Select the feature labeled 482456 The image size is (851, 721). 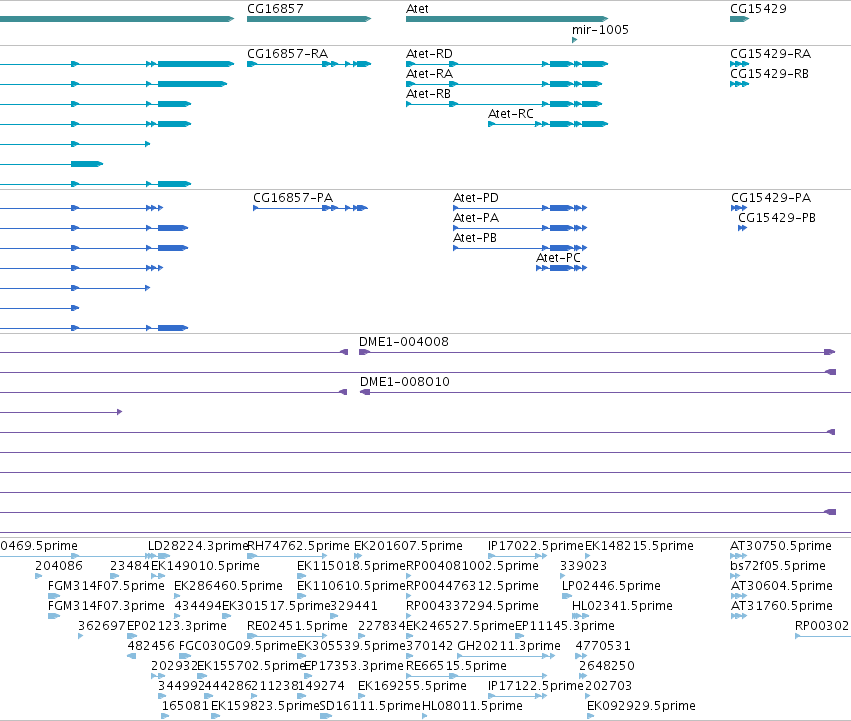pyautogui.click(x=151, y=646)
